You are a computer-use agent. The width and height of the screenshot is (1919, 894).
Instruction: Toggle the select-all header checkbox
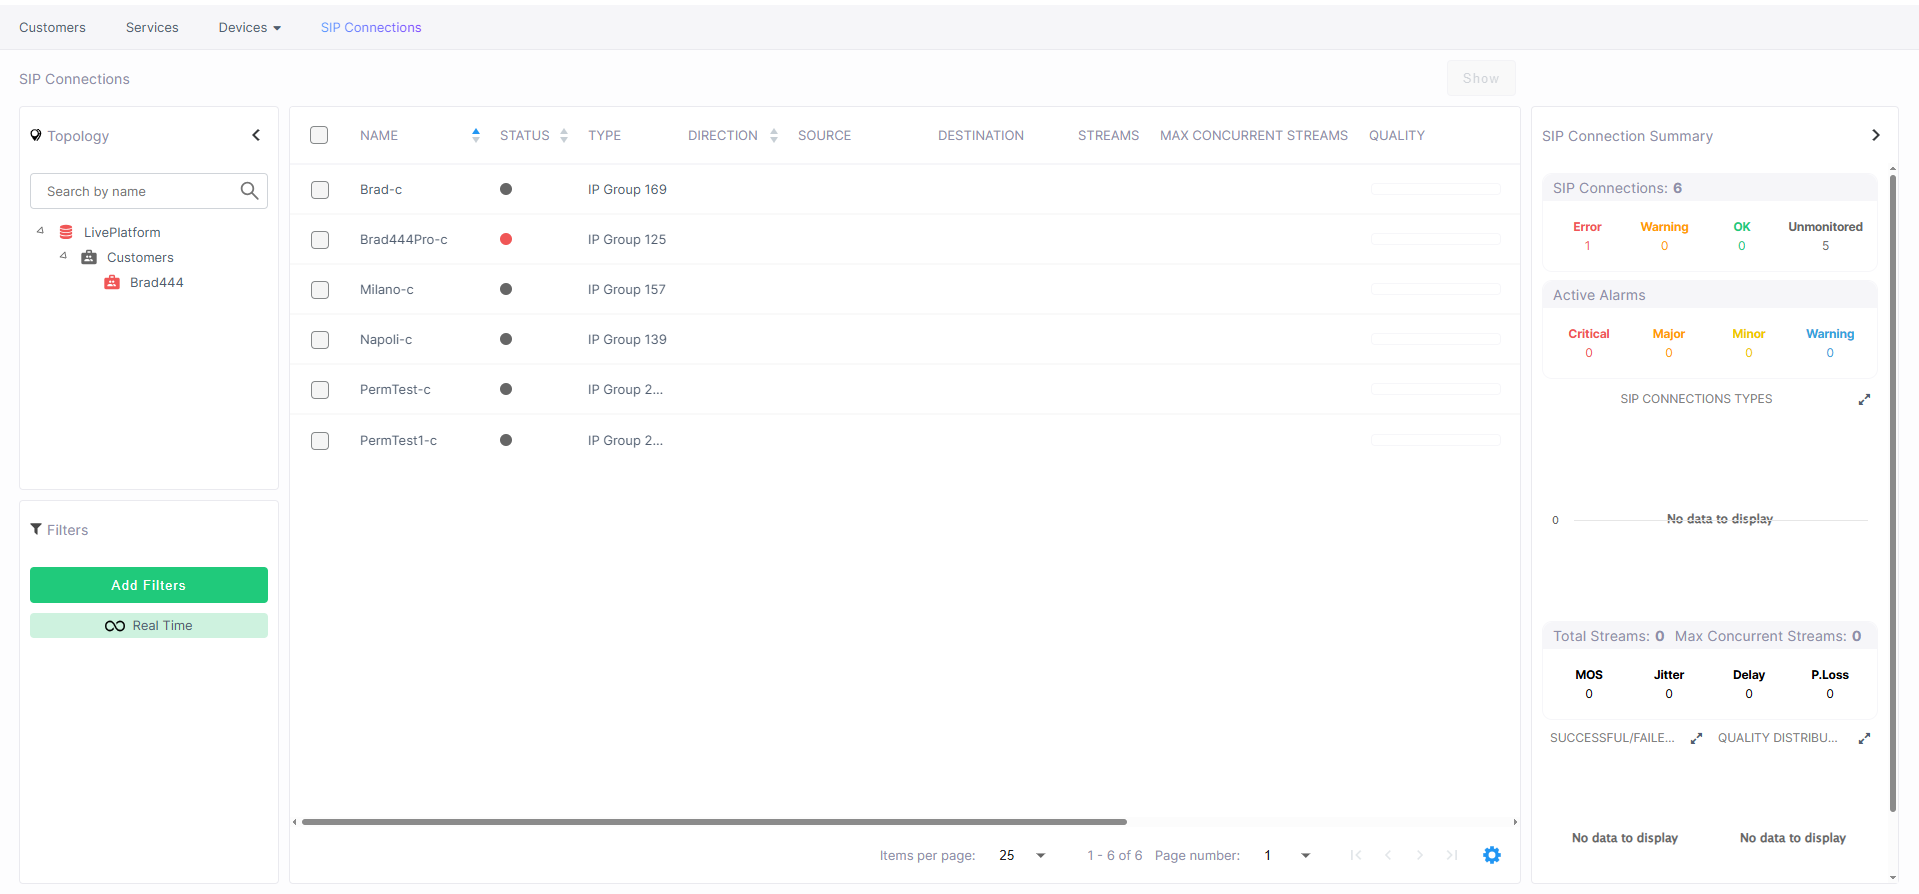pyautogui.click(x=319, y=135)
